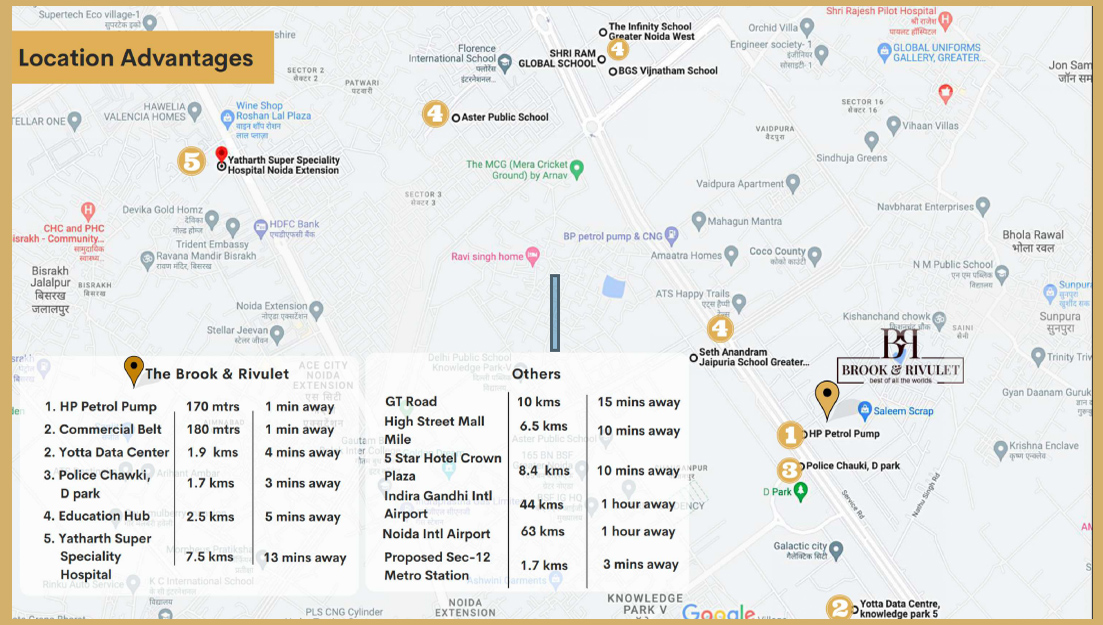Click the red pin at Yatharth Hospital
The image size is (1103, 625).
pyautogui.click(x=221, y=156)
